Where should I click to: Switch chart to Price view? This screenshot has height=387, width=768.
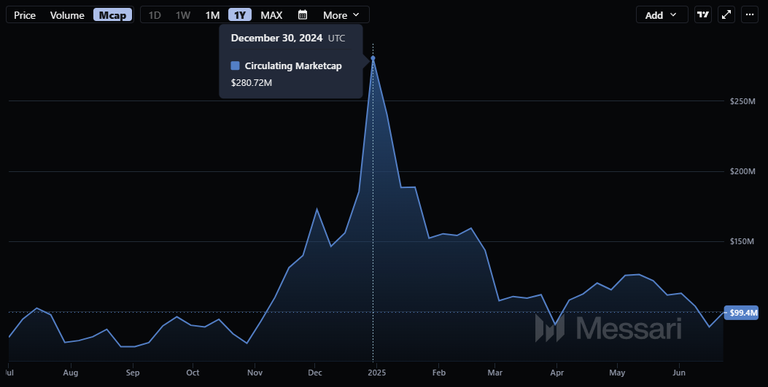tap(24, 15)
